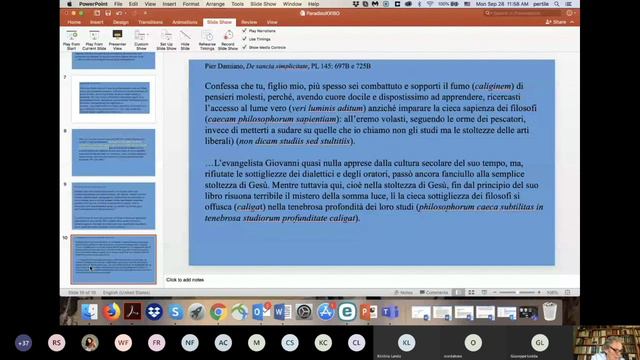Image resolution: width=640 pixels, height=360 pixels.
Task: Open the Arrange menu in the menu bar
Action: 215,4
